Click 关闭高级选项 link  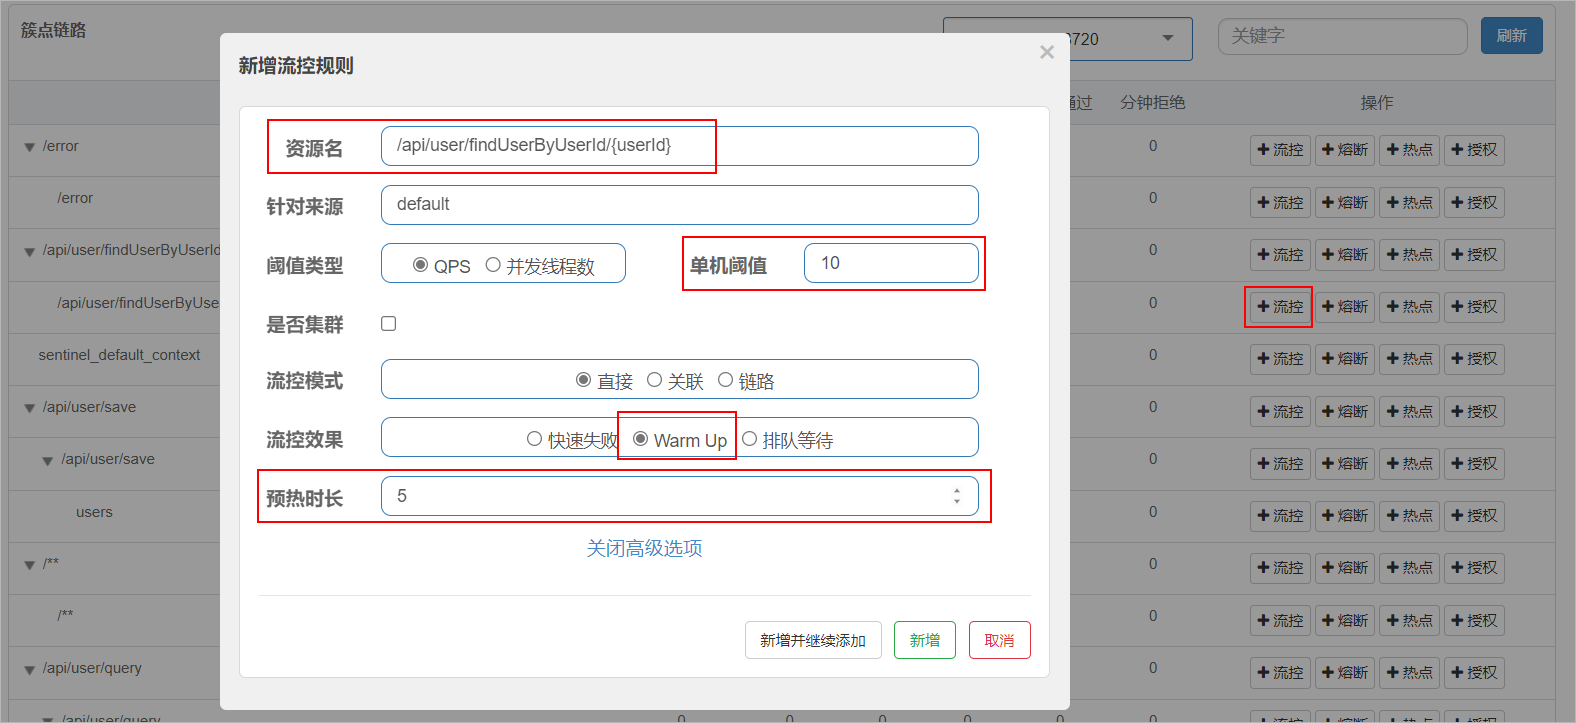click(x=644, y=548)
